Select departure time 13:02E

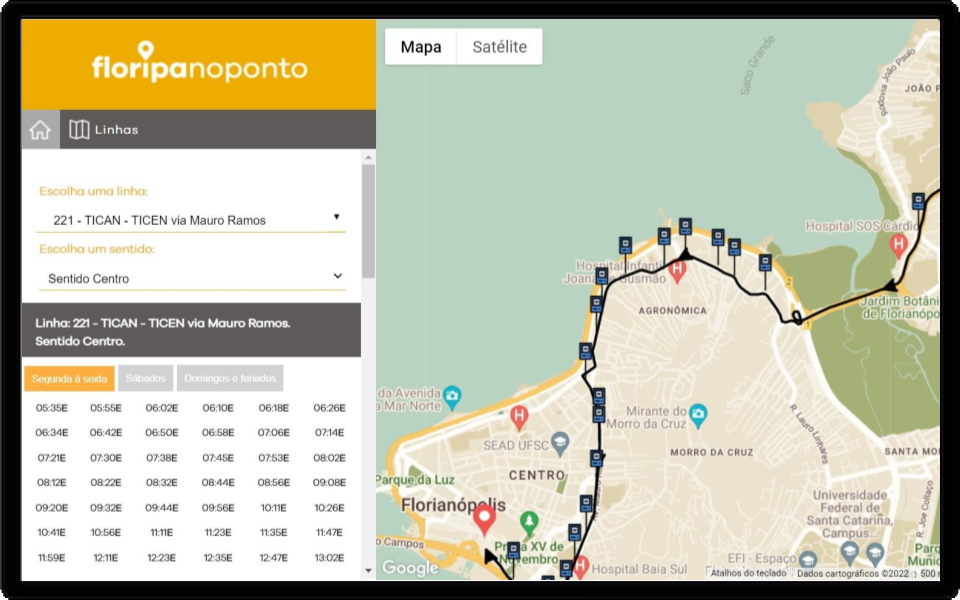329,558
